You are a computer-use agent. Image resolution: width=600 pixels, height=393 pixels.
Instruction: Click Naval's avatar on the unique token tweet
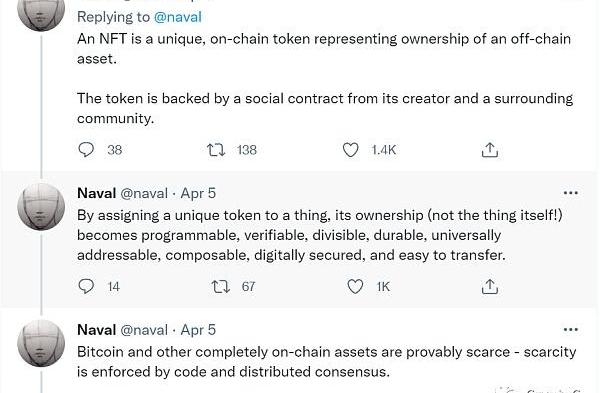tap(41, 206)
